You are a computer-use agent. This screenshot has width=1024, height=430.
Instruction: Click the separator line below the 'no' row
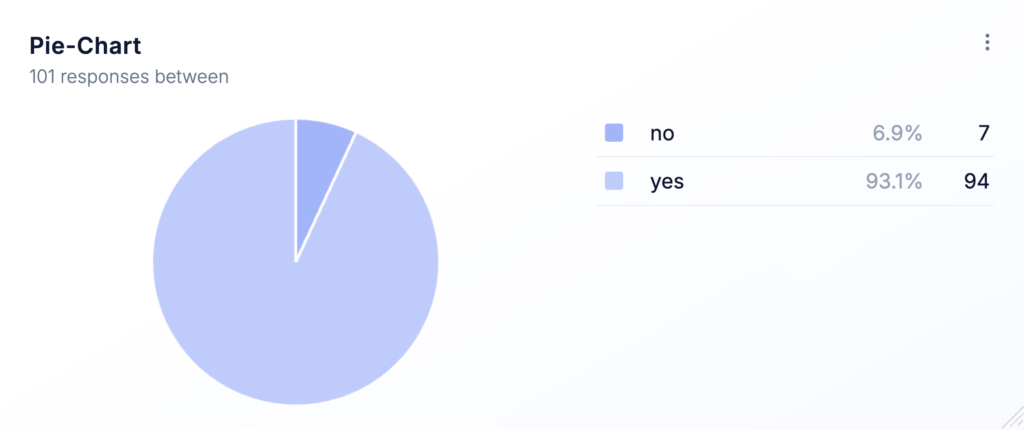(x=795, y=157)
